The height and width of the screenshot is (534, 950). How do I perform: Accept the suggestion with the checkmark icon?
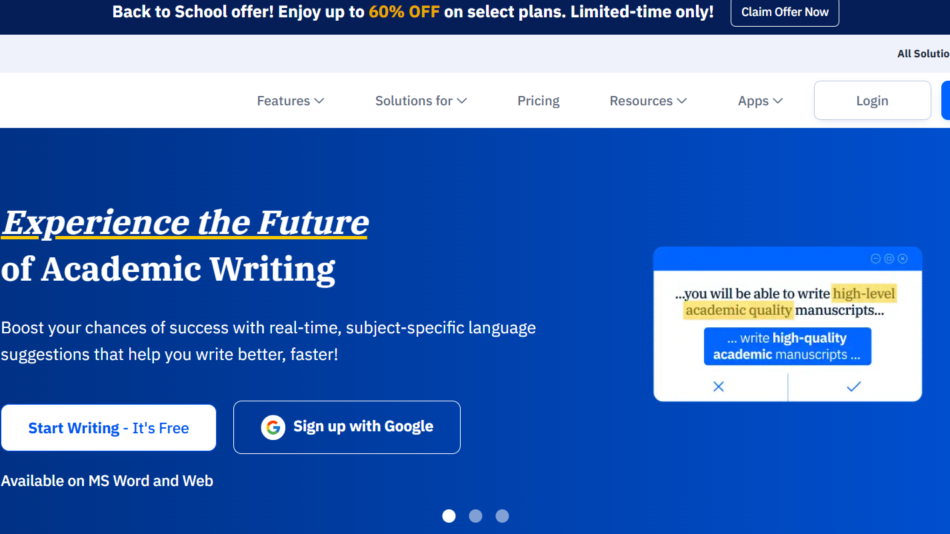853,387
